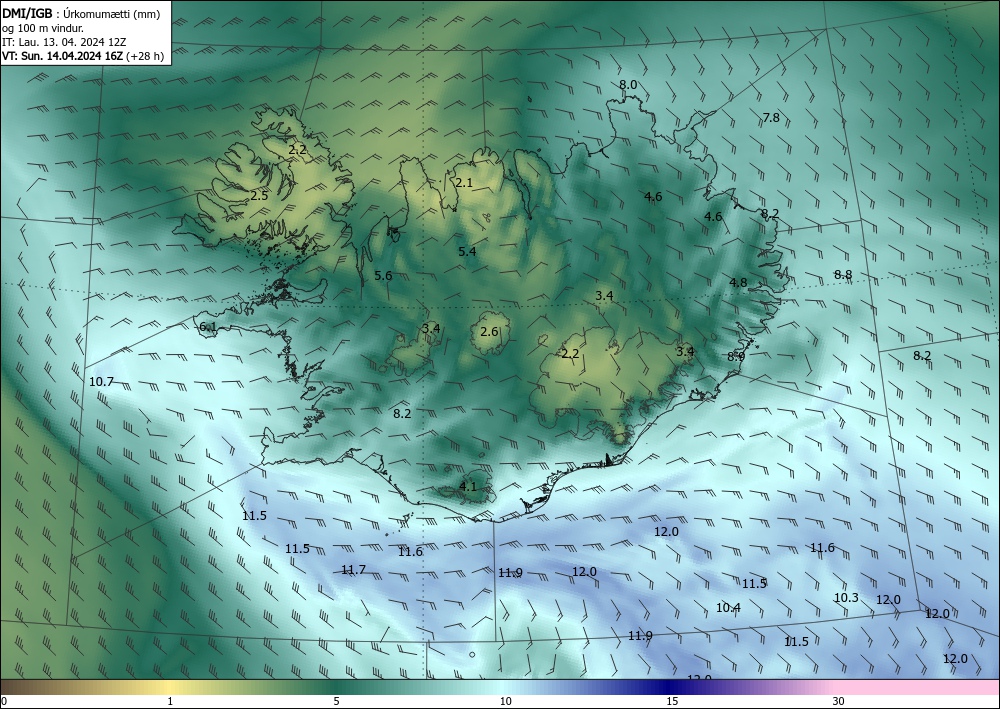The width and height of the screenshot is (1000, 709).
Task: Click the 8.8 value on the map
Action: click(843, 275)
